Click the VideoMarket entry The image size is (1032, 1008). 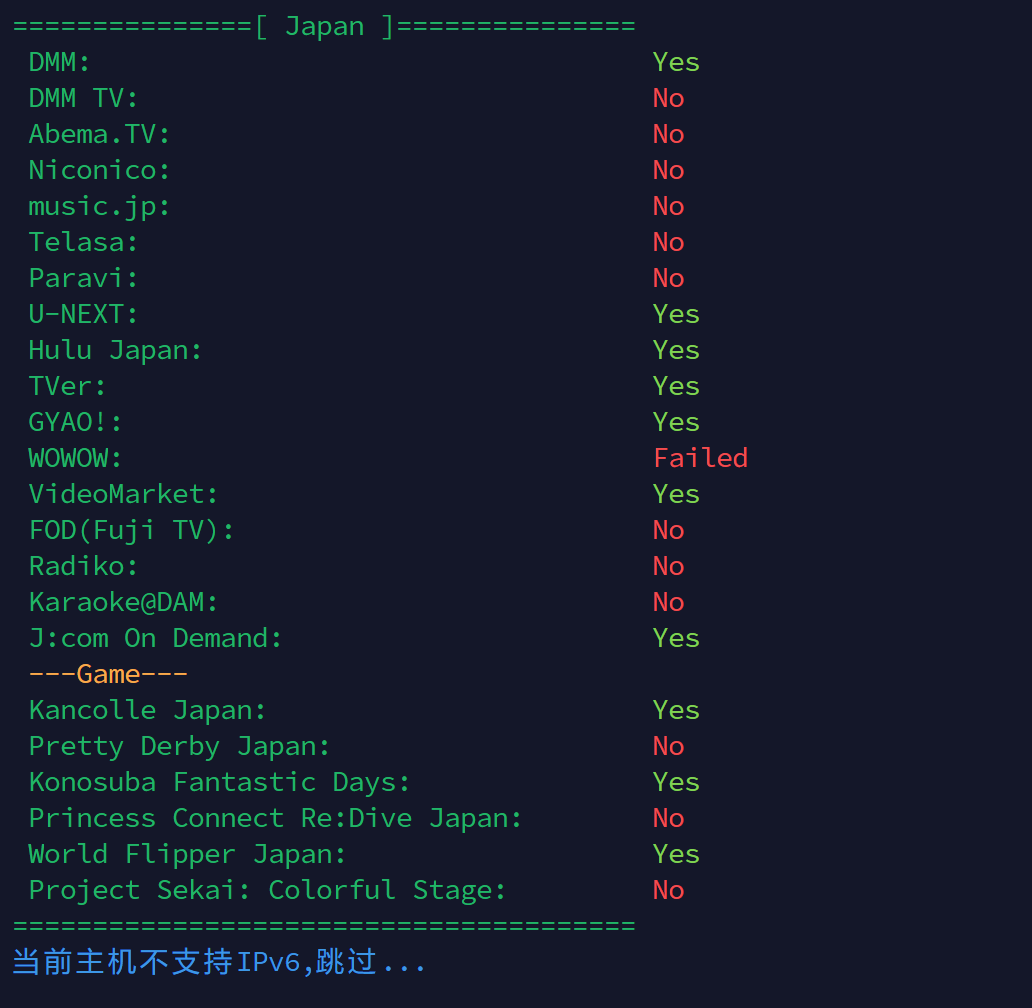[123, 494]
